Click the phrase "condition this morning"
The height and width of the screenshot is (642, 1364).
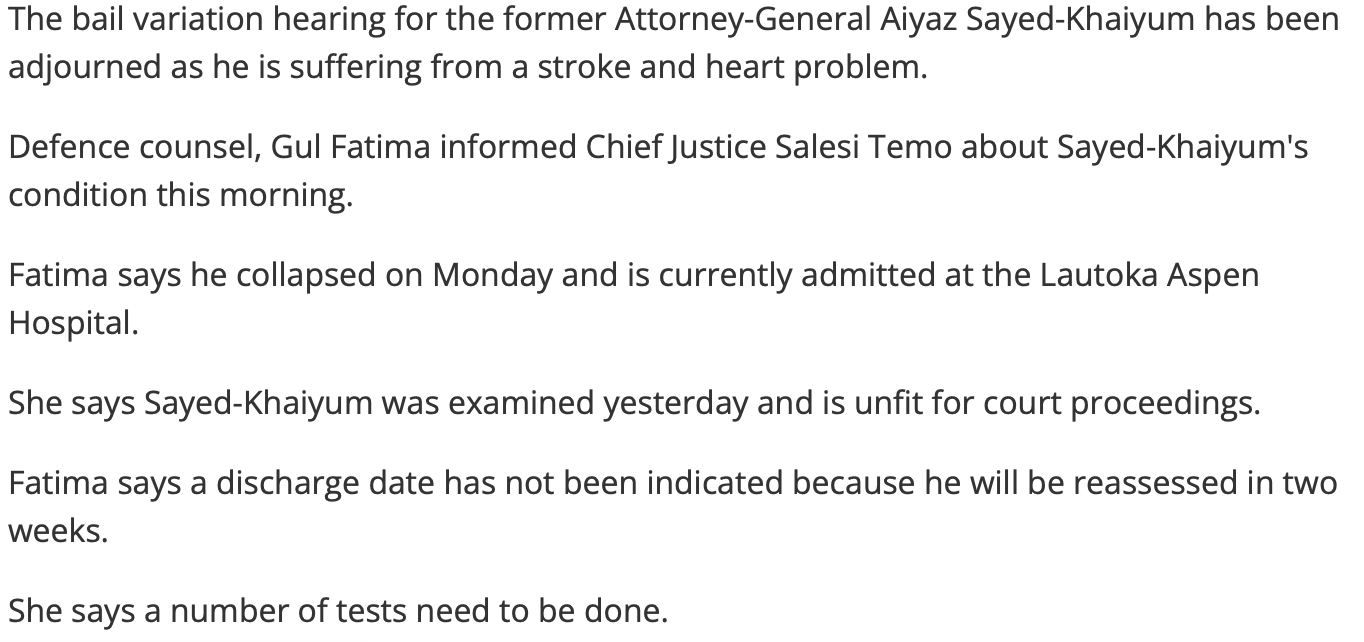pos(180,194)
